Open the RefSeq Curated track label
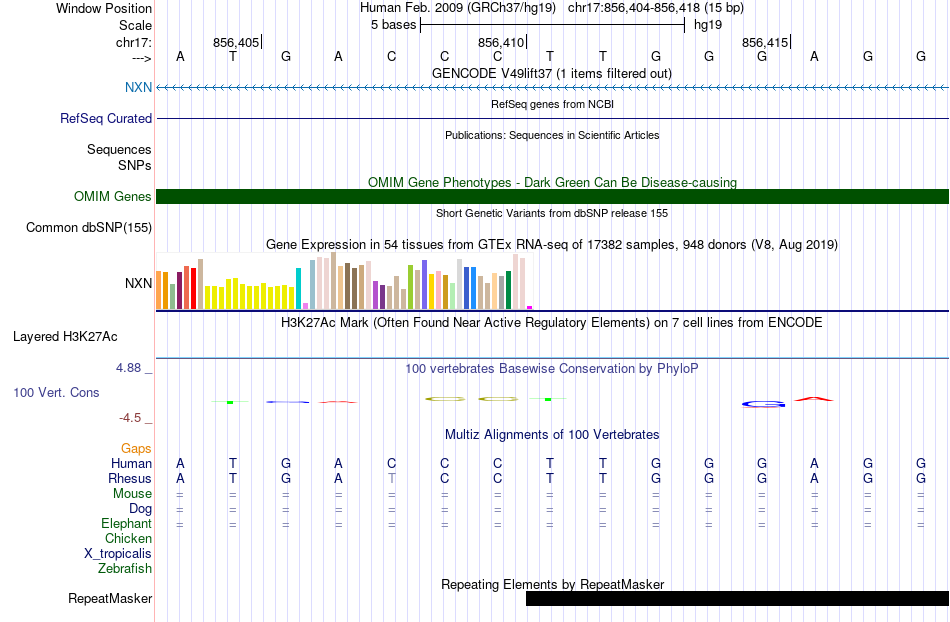950x622 pixels. point(106,118)
